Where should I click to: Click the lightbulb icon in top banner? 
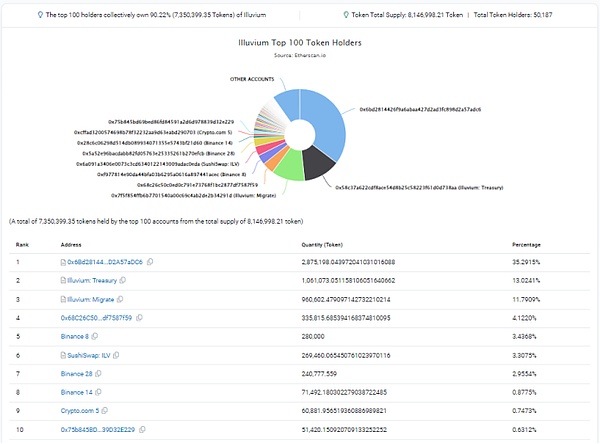[x=39, y=14]
